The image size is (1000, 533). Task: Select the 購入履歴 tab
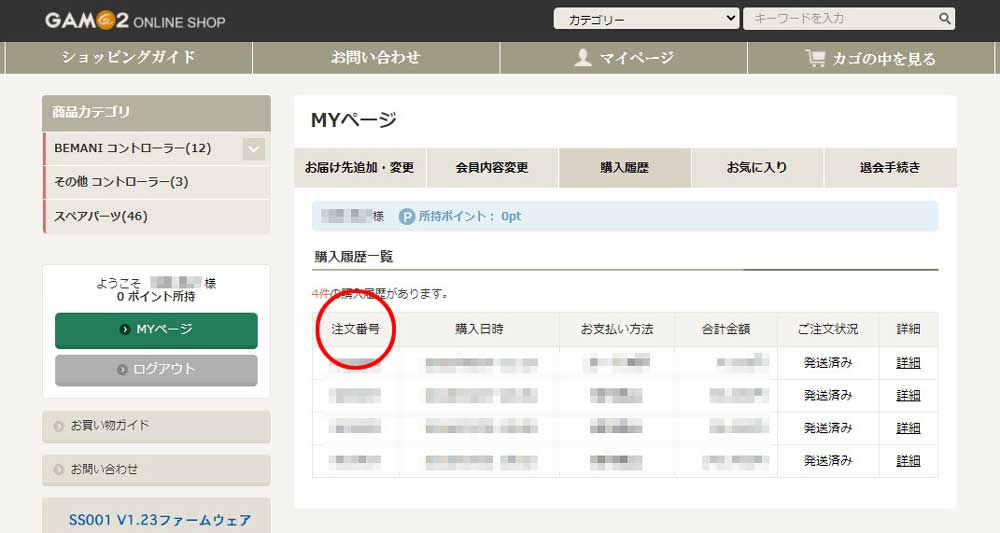pos(625,168)
